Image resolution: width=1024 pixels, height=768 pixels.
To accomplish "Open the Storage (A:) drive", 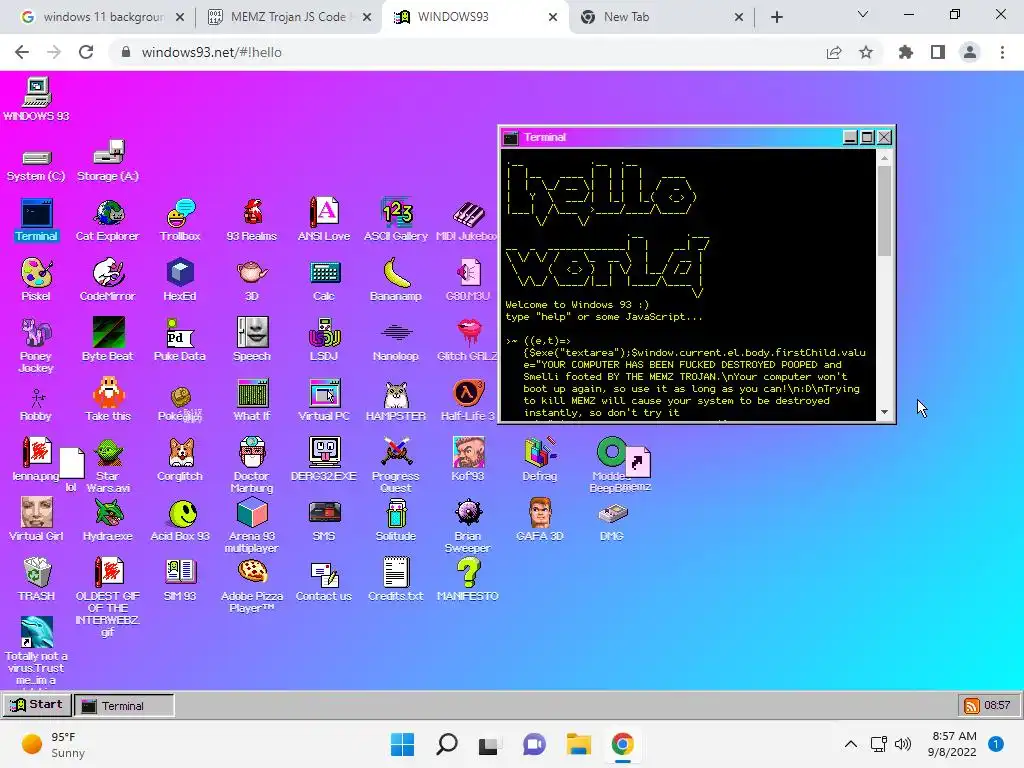I will [x=108, y=161].
